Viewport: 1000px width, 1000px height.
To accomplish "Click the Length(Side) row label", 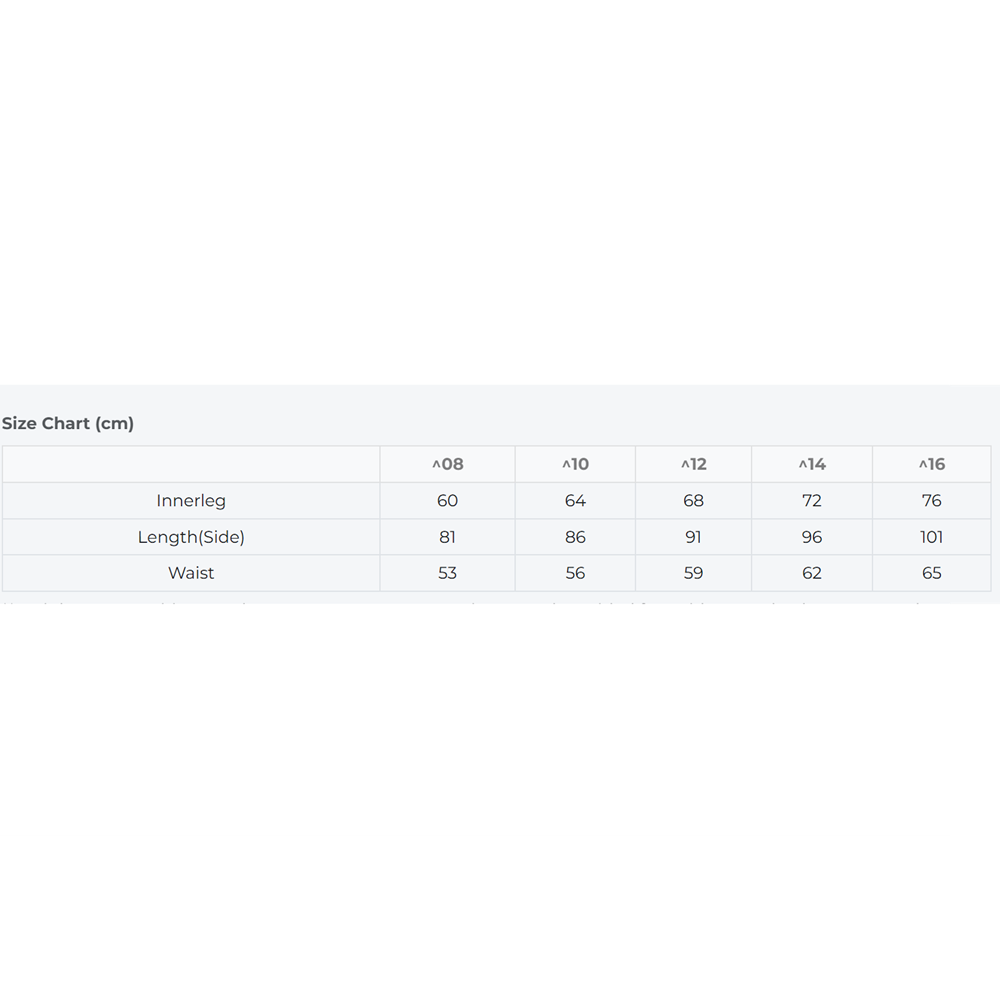I will click(x=191, y=537).
